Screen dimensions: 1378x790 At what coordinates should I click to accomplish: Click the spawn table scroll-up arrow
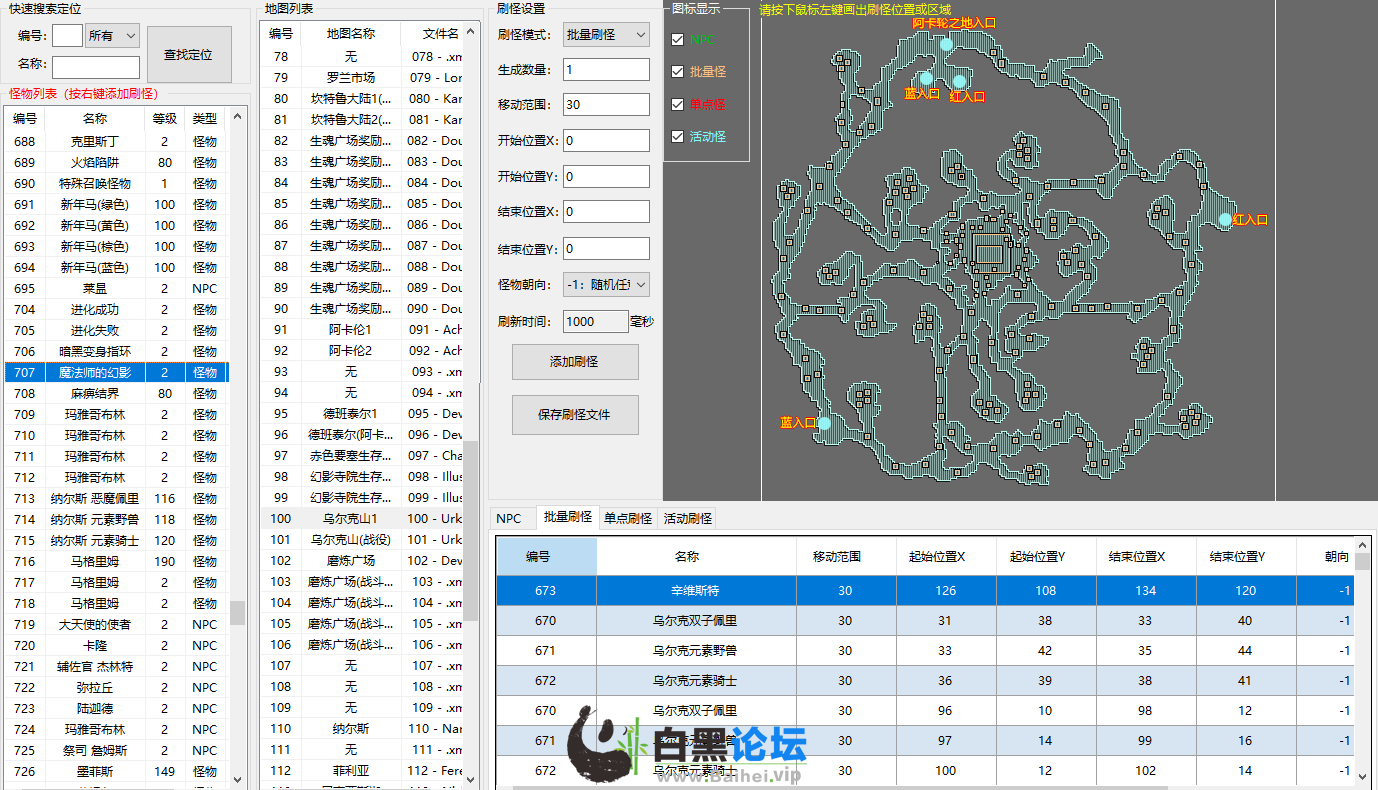pos(1362,547)
